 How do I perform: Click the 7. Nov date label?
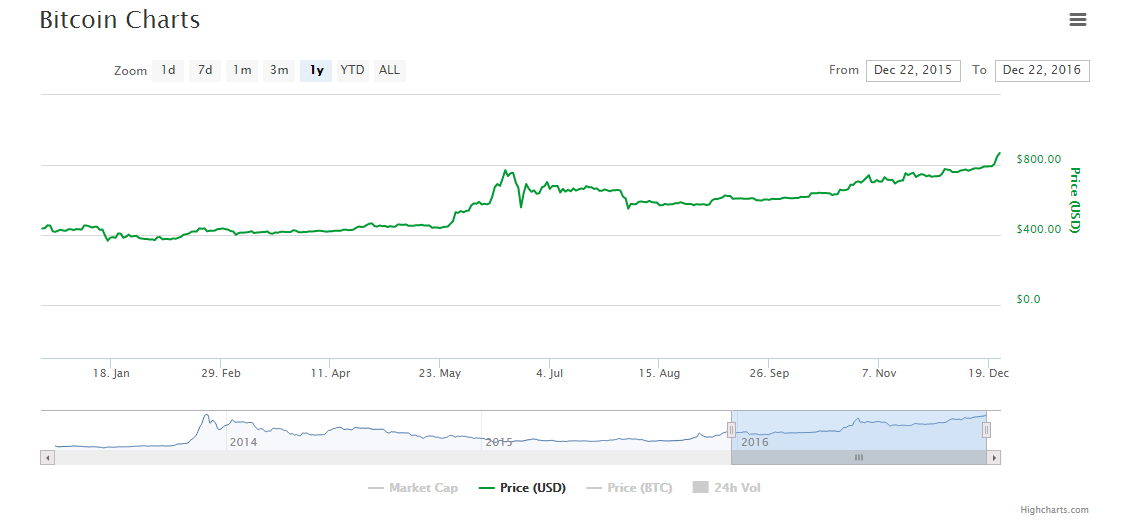pos(878,373)
